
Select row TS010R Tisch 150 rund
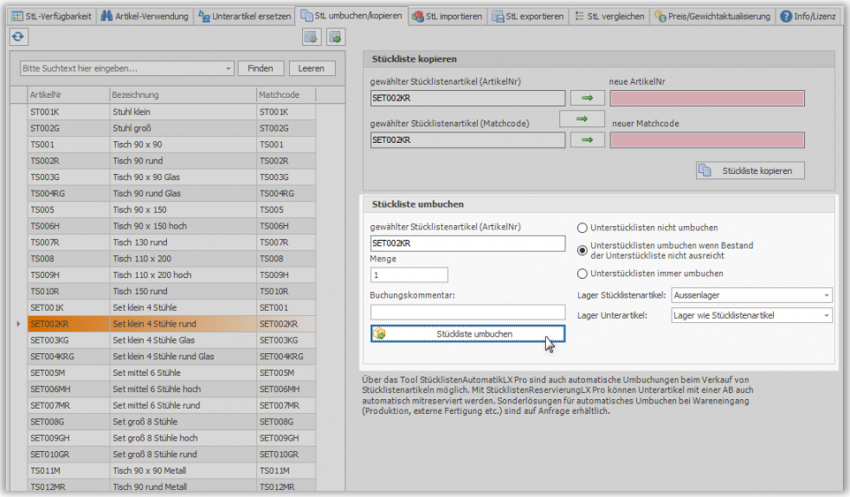tap(171, 291)
